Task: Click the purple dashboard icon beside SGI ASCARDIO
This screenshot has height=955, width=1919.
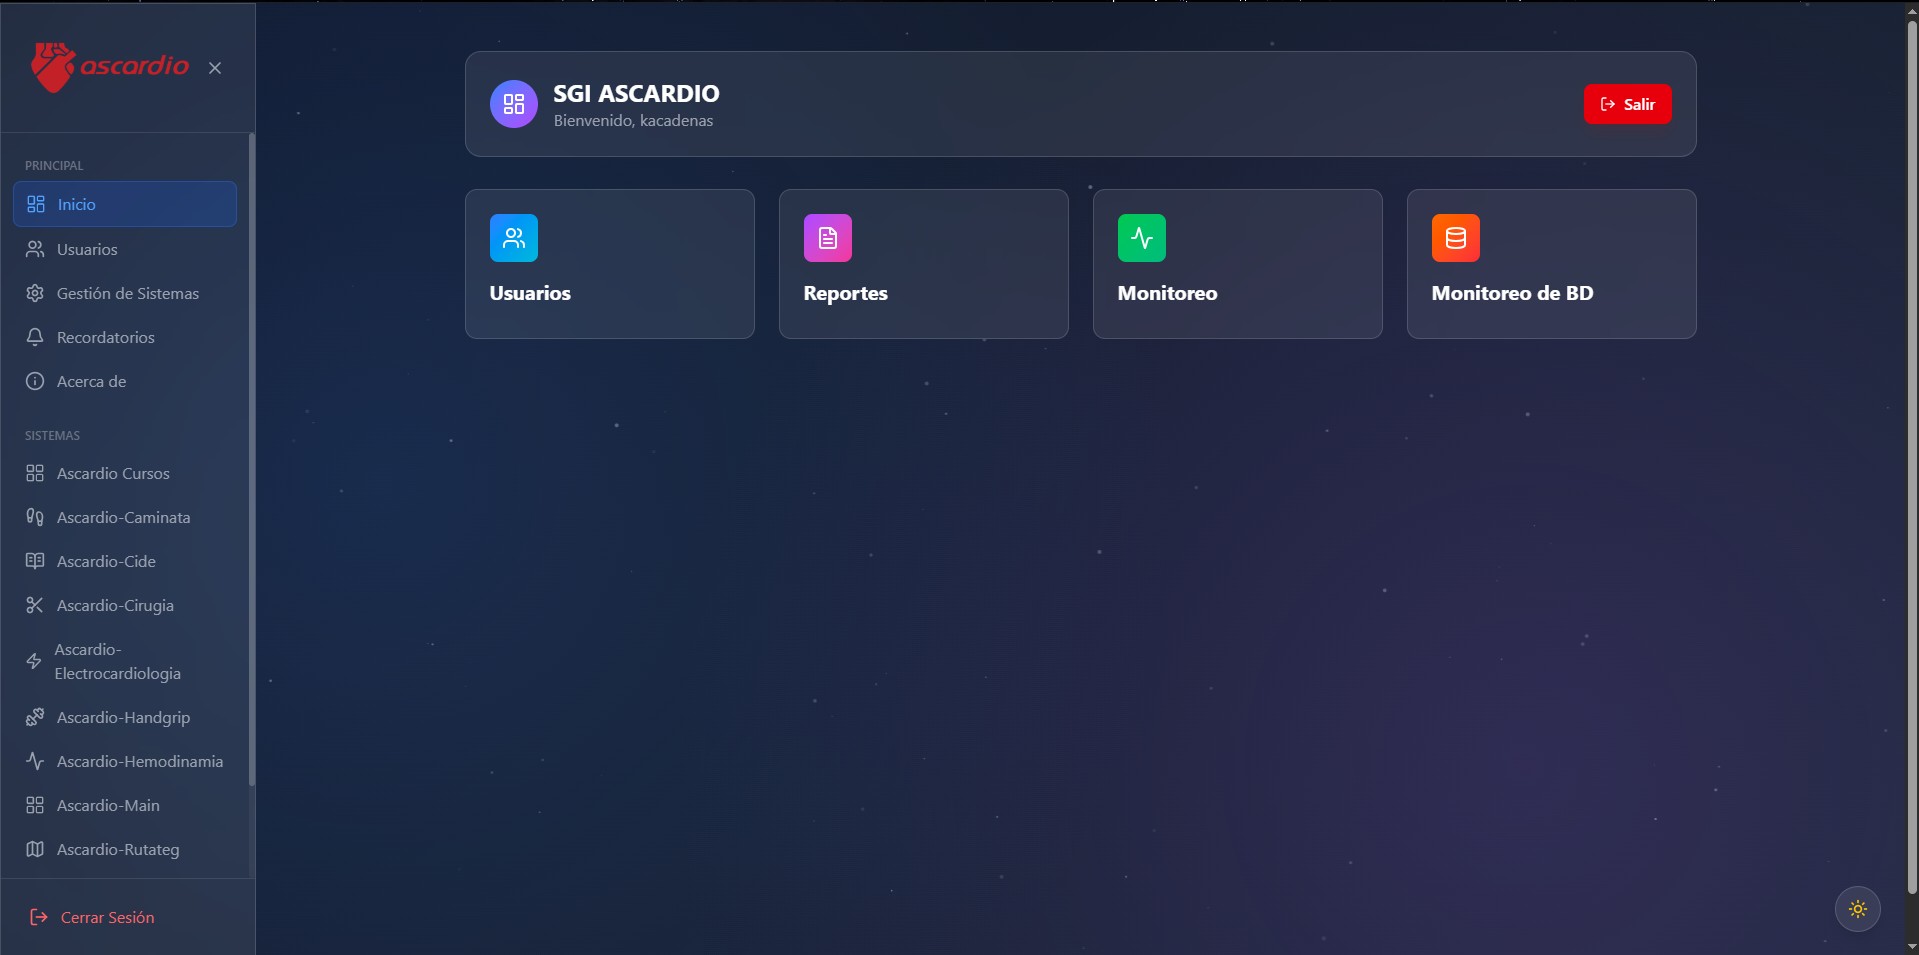Action: [513, 104]
